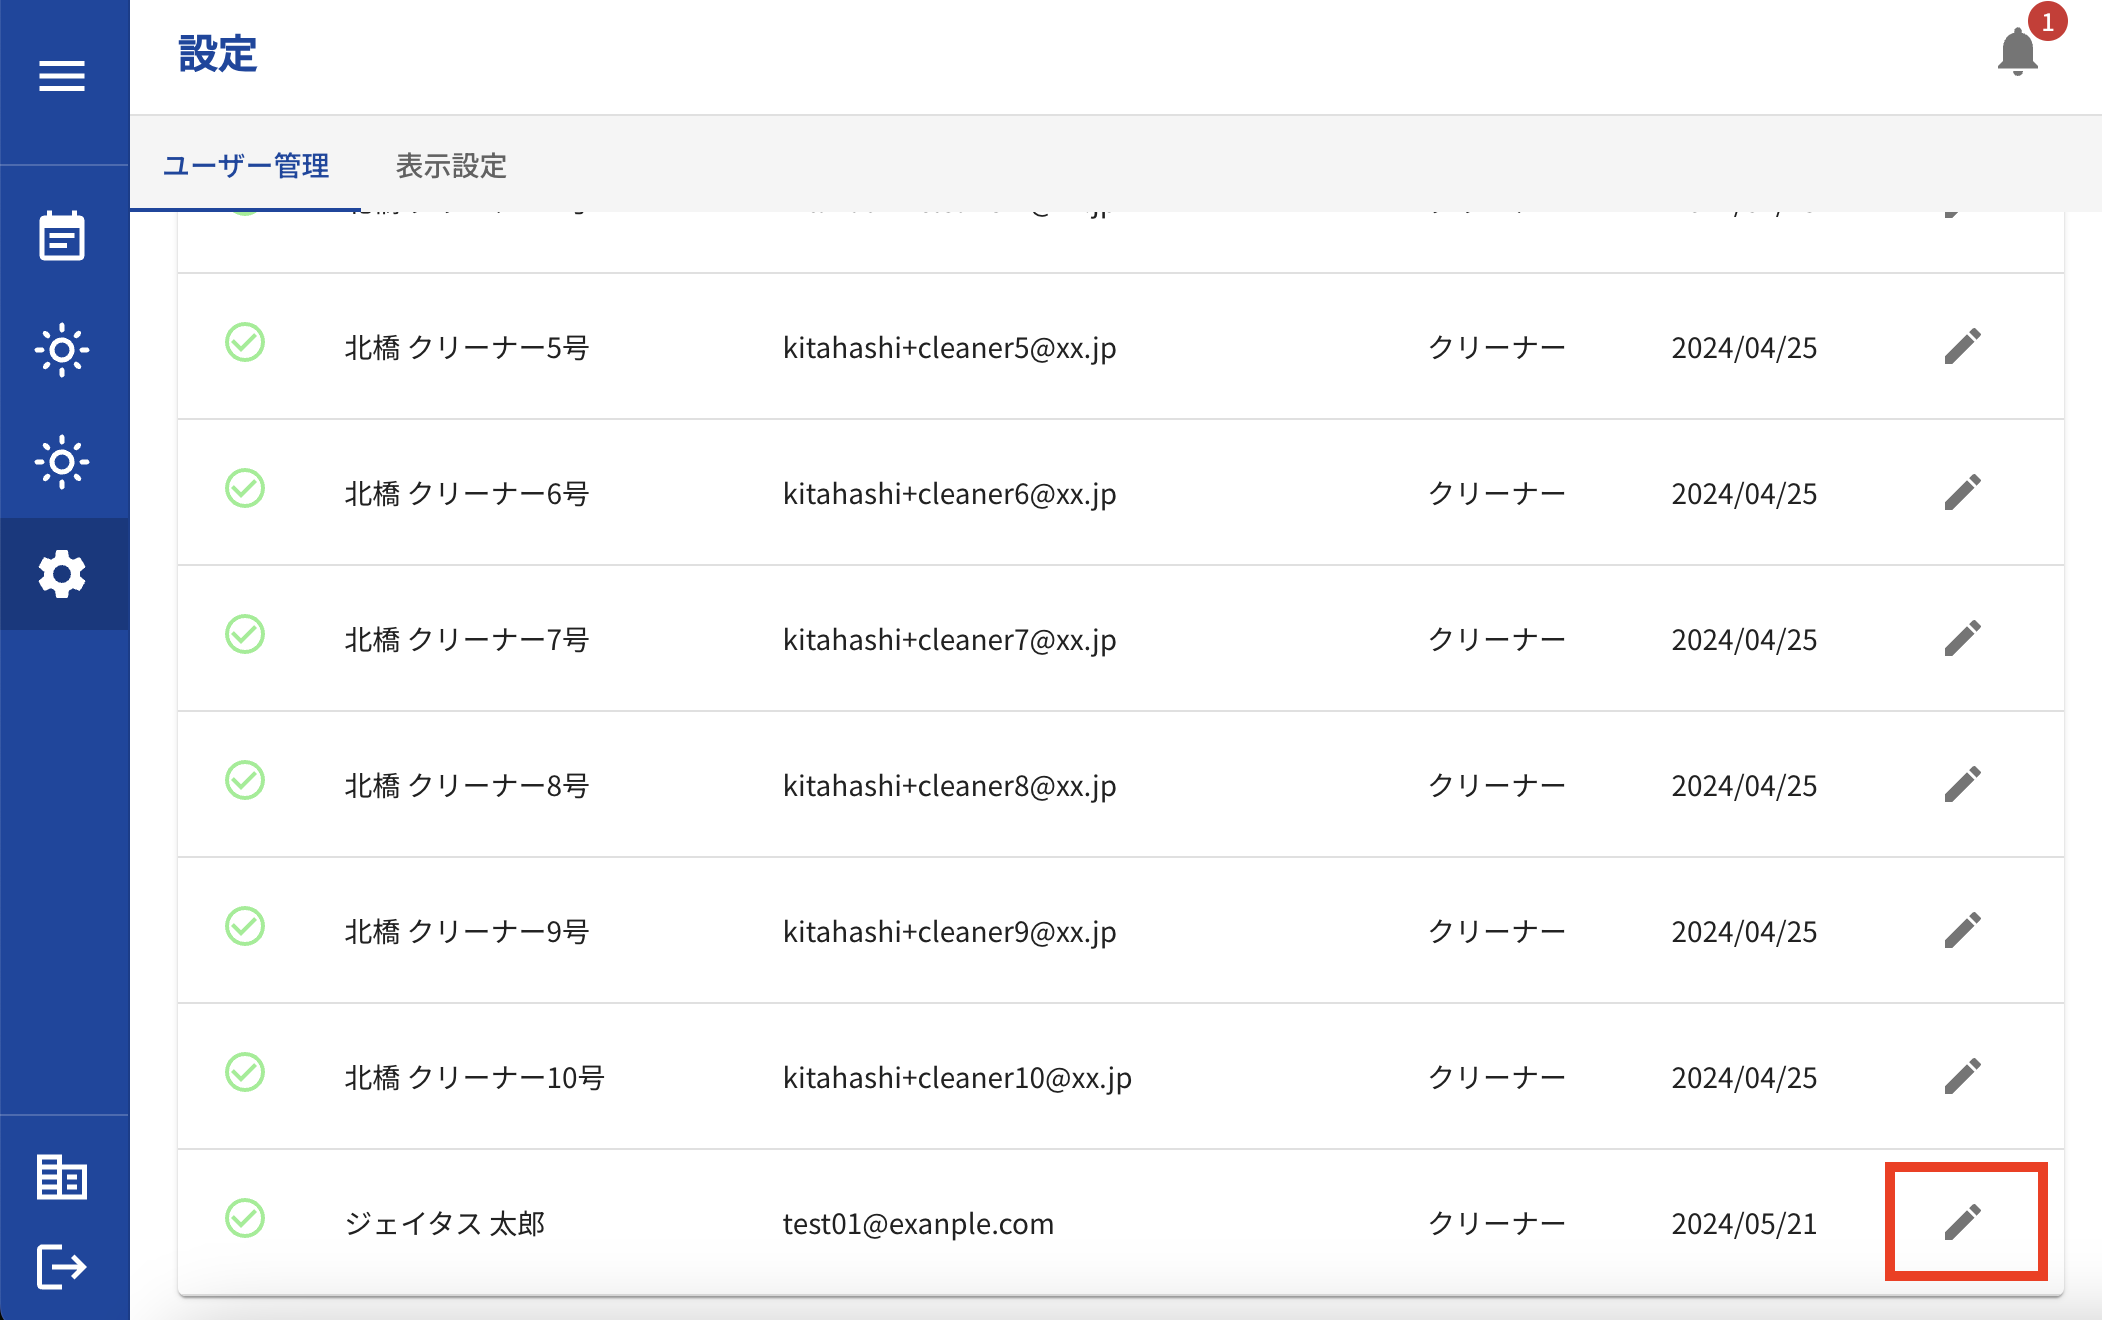Open the calendar schedule sidebar icon

point(62,237)
